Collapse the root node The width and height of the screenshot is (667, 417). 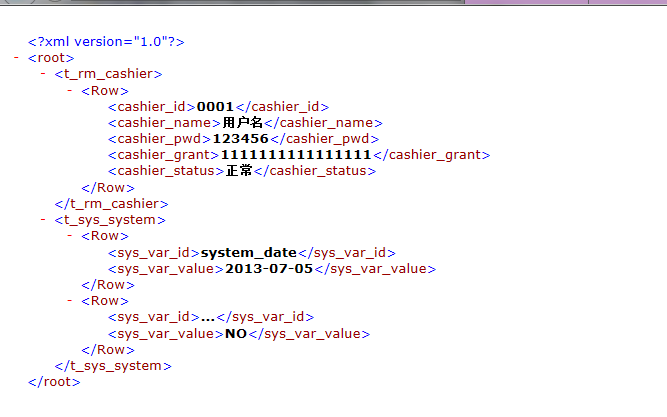(x=18, y=58)
